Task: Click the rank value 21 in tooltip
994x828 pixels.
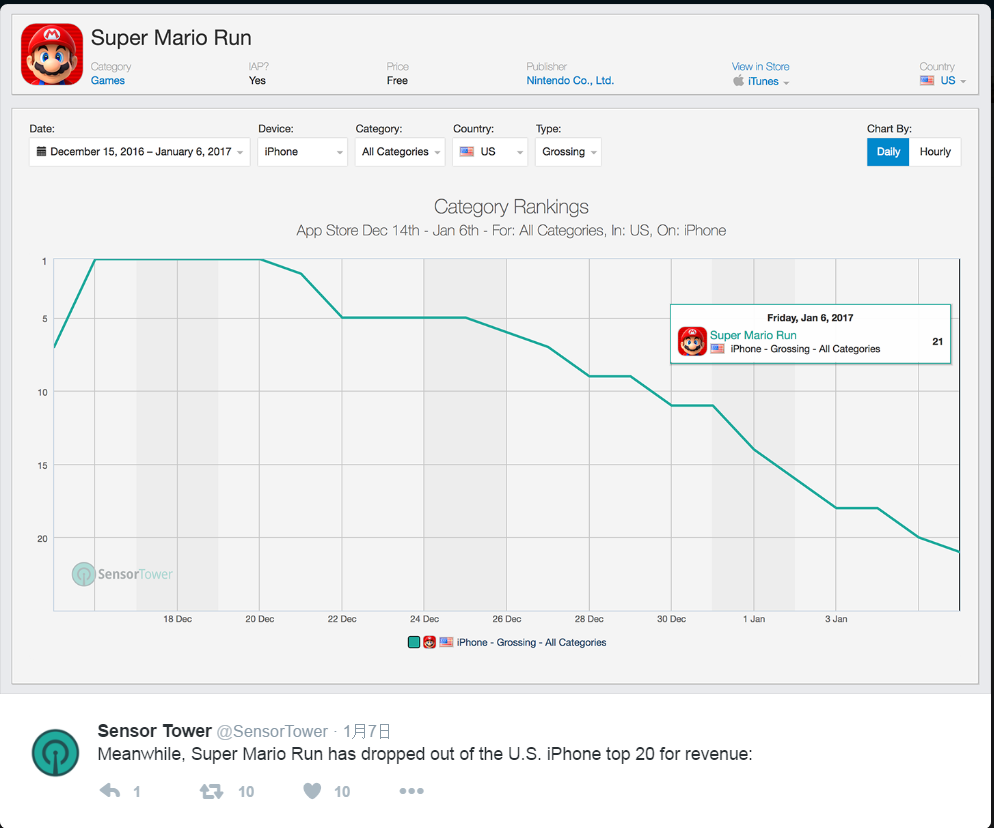Action: tap(938, 342)
